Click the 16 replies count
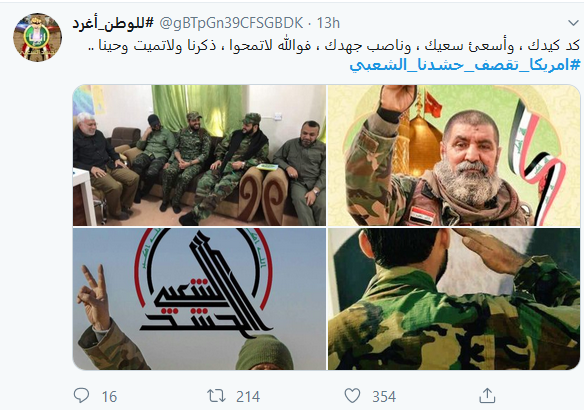This screenshot has width=584, height=410. click(x=110, y=397)
